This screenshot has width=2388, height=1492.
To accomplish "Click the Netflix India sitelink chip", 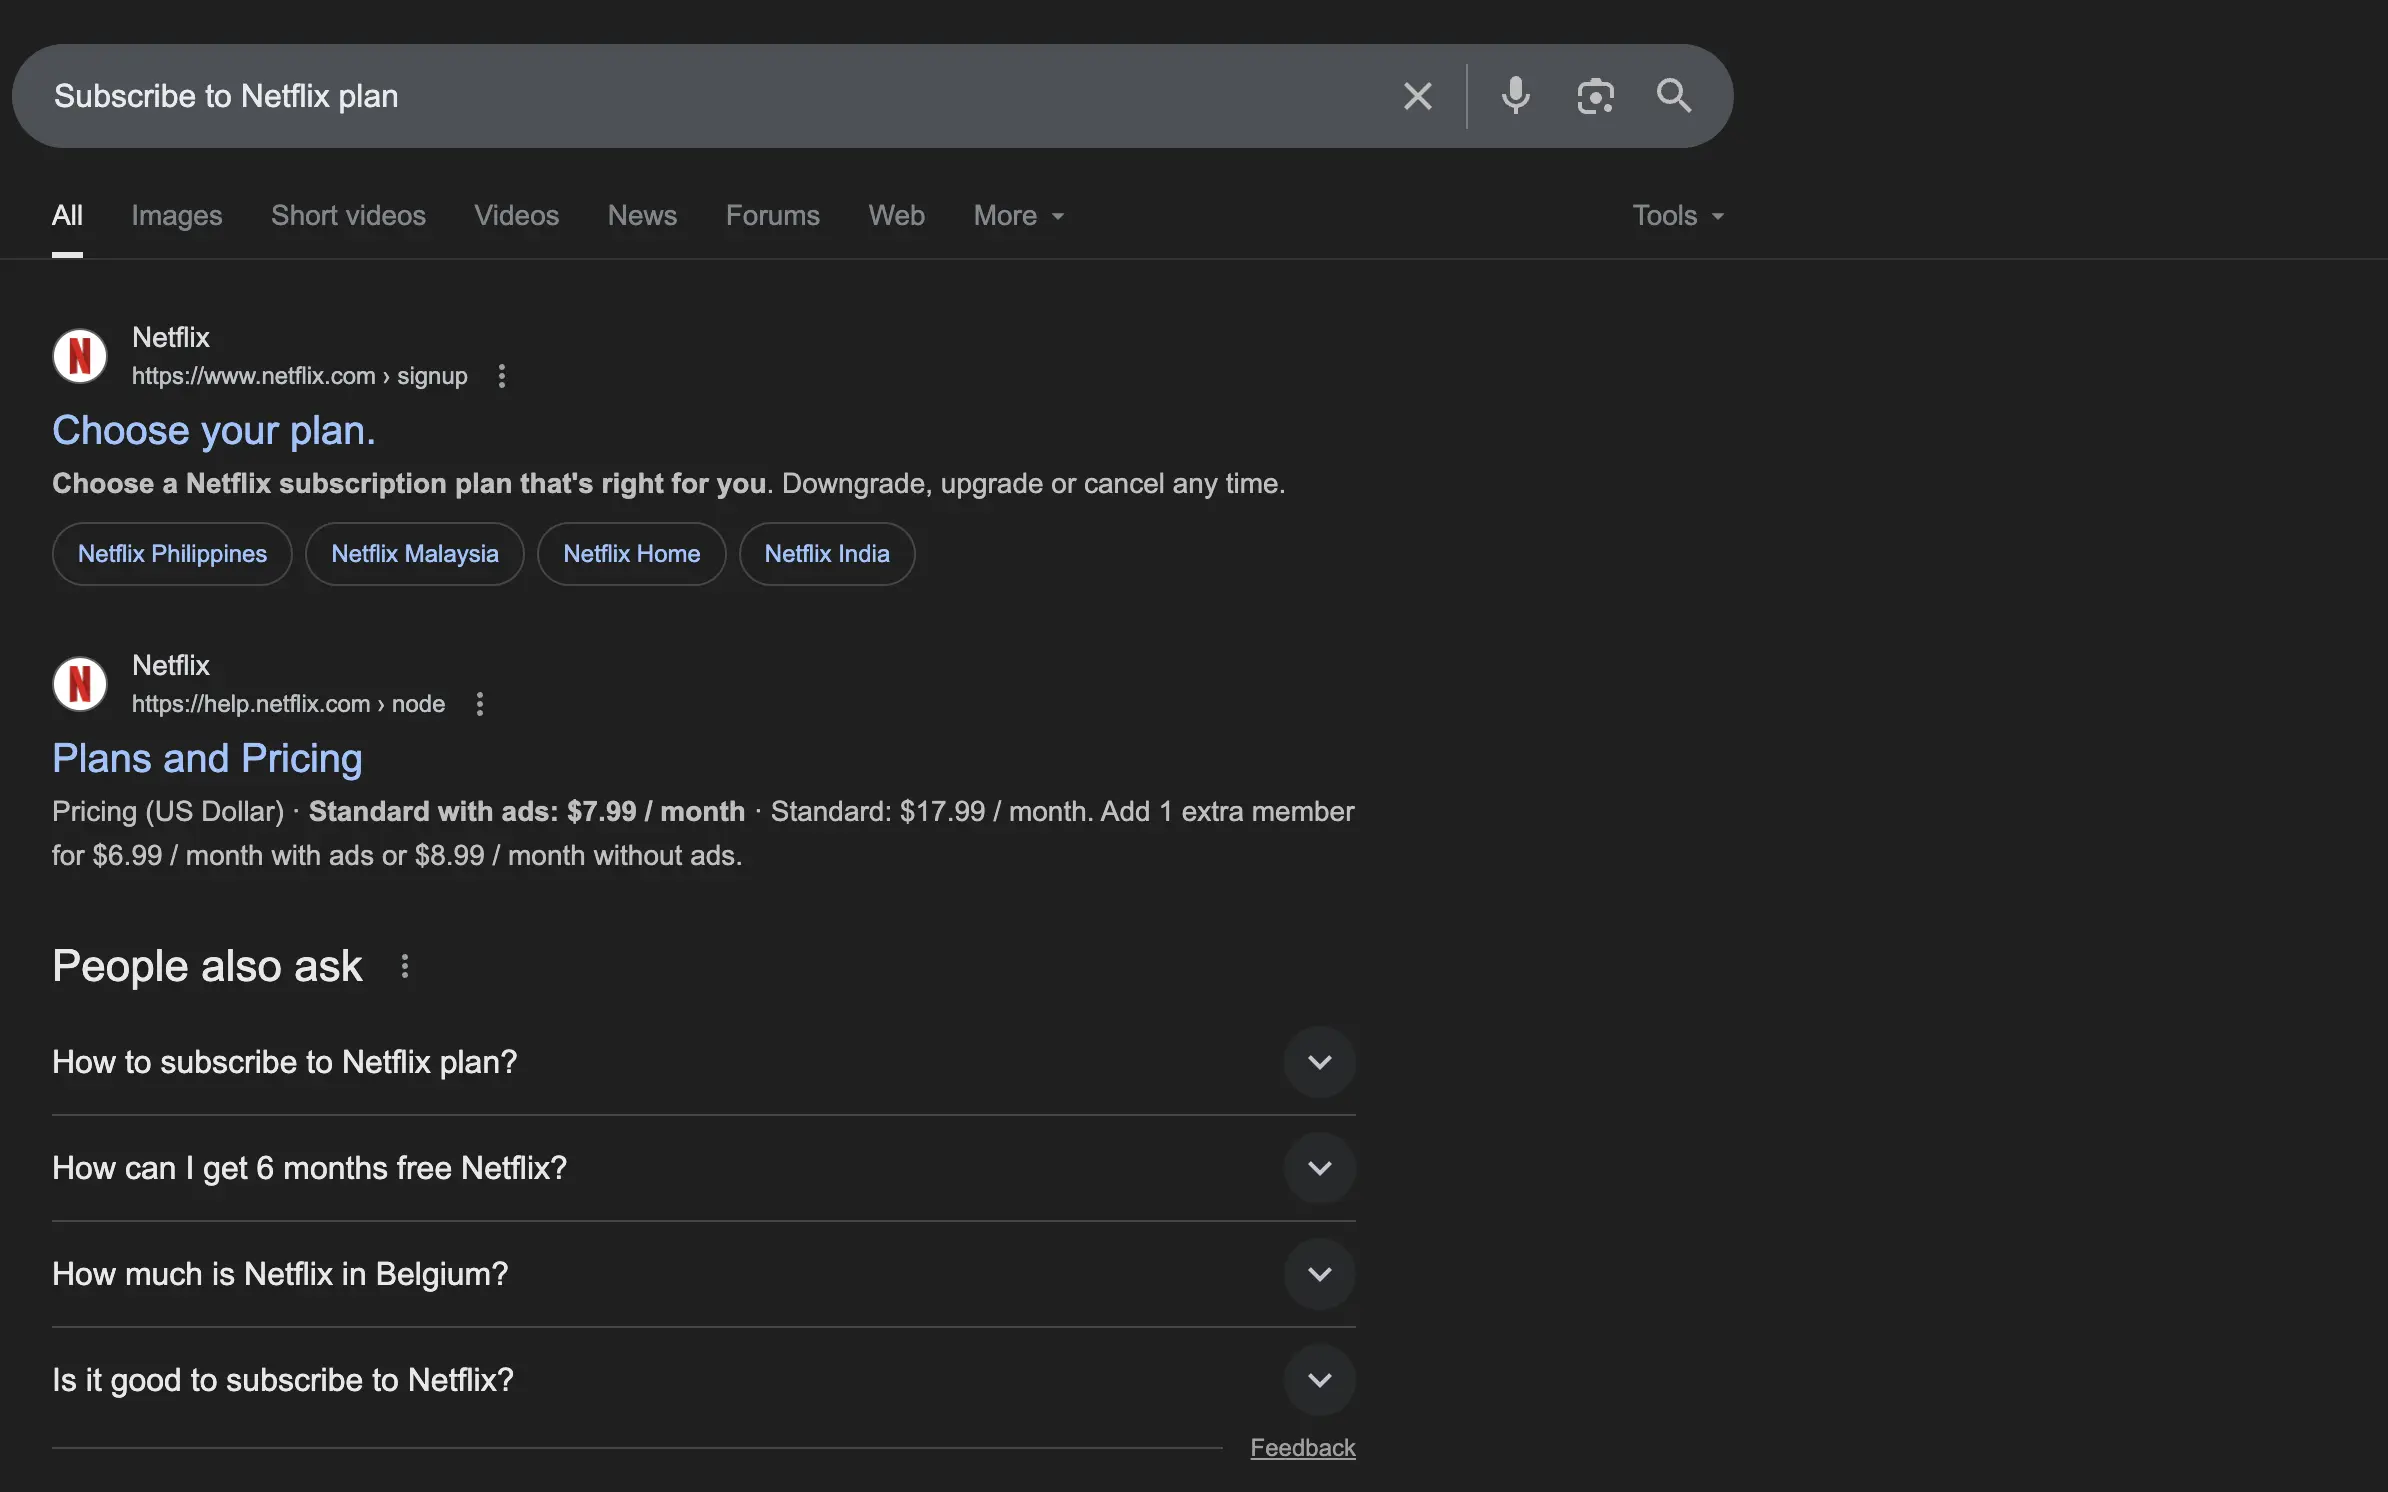I will pyautogui.click(x=827, y=554).
